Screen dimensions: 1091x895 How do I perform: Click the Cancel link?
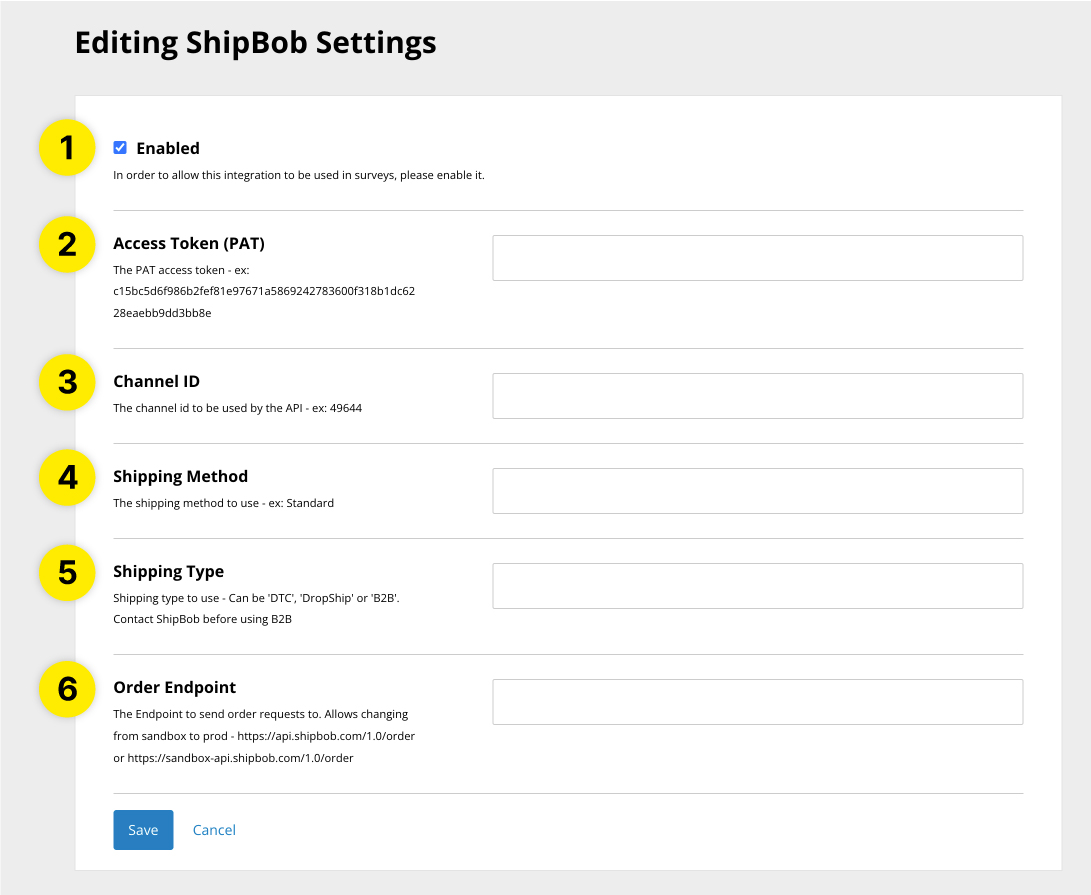click(214, 830)
